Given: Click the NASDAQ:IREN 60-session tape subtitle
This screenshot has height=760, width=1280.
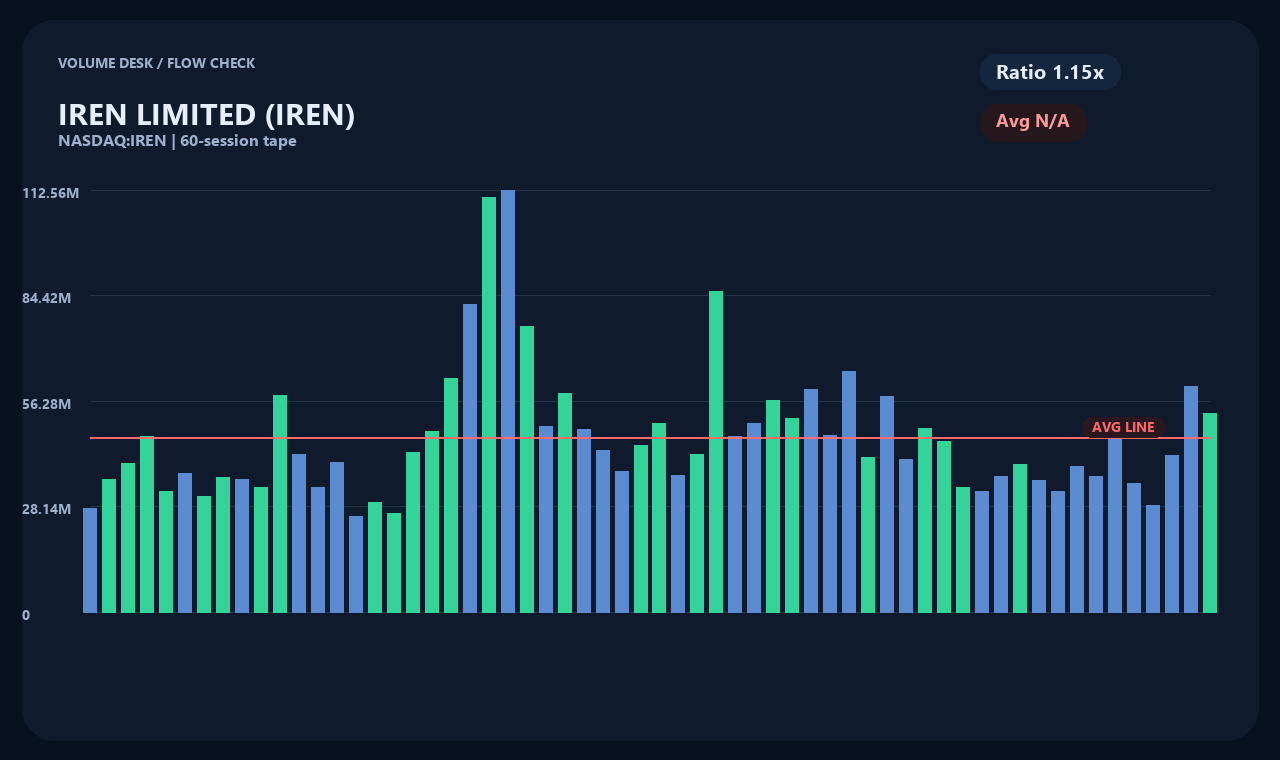Looking at the screenshot, I should pos(177,141).
